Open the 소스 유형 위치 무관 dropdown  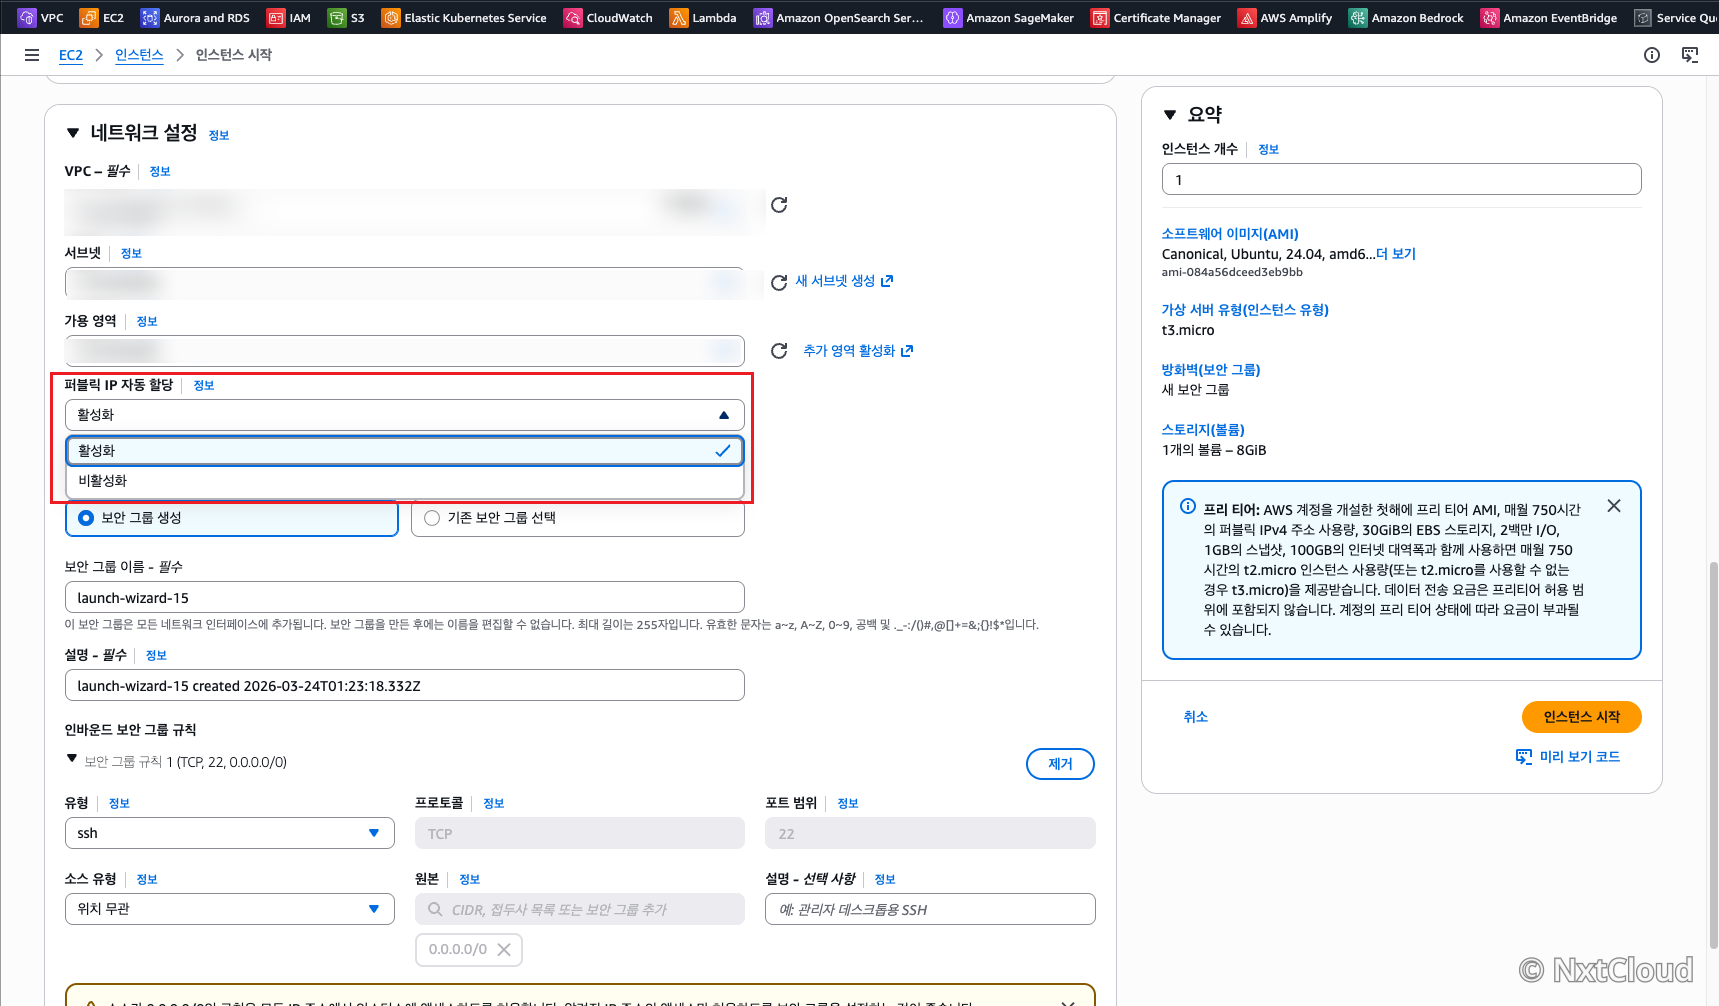(x=230, y=909)
